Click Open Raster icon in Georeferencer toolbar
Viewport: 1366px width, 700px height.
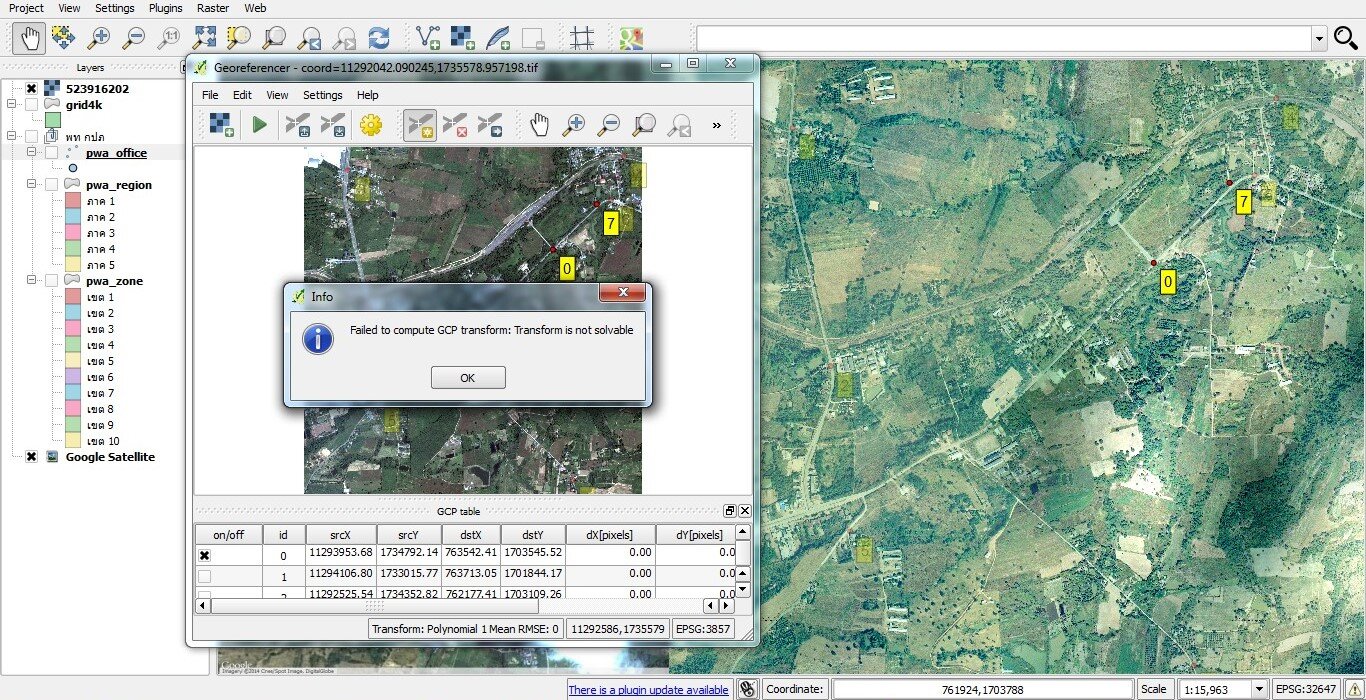(x=222, y=125)
